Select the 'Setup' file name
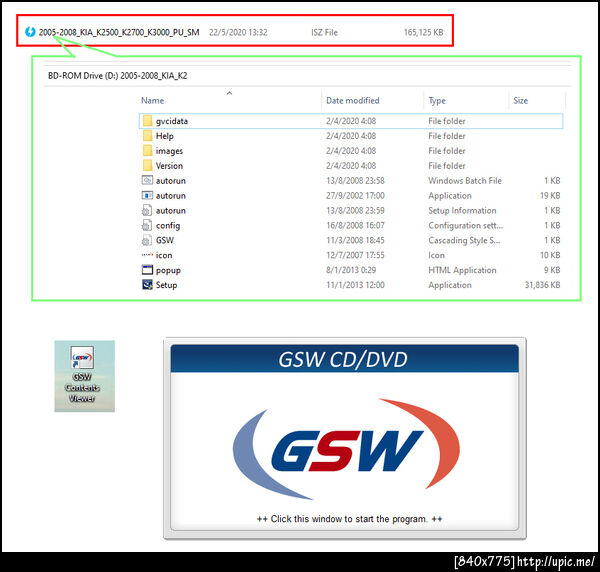 coord(166,285)
